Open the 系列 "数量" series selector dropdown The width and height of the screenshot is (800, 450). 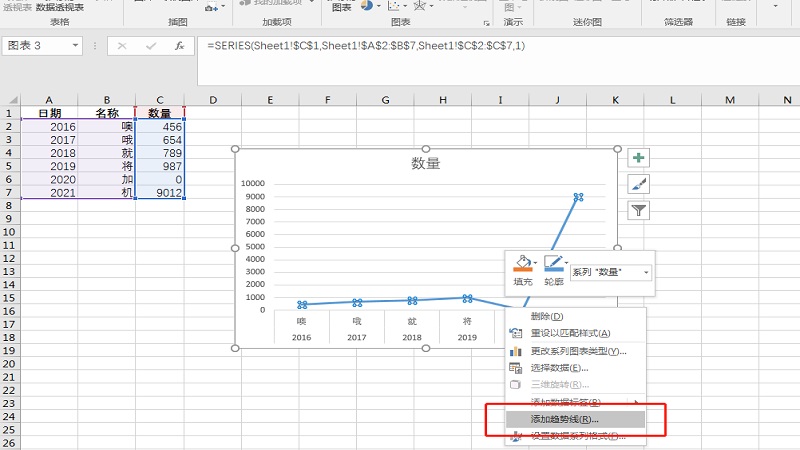coord(646,272)
